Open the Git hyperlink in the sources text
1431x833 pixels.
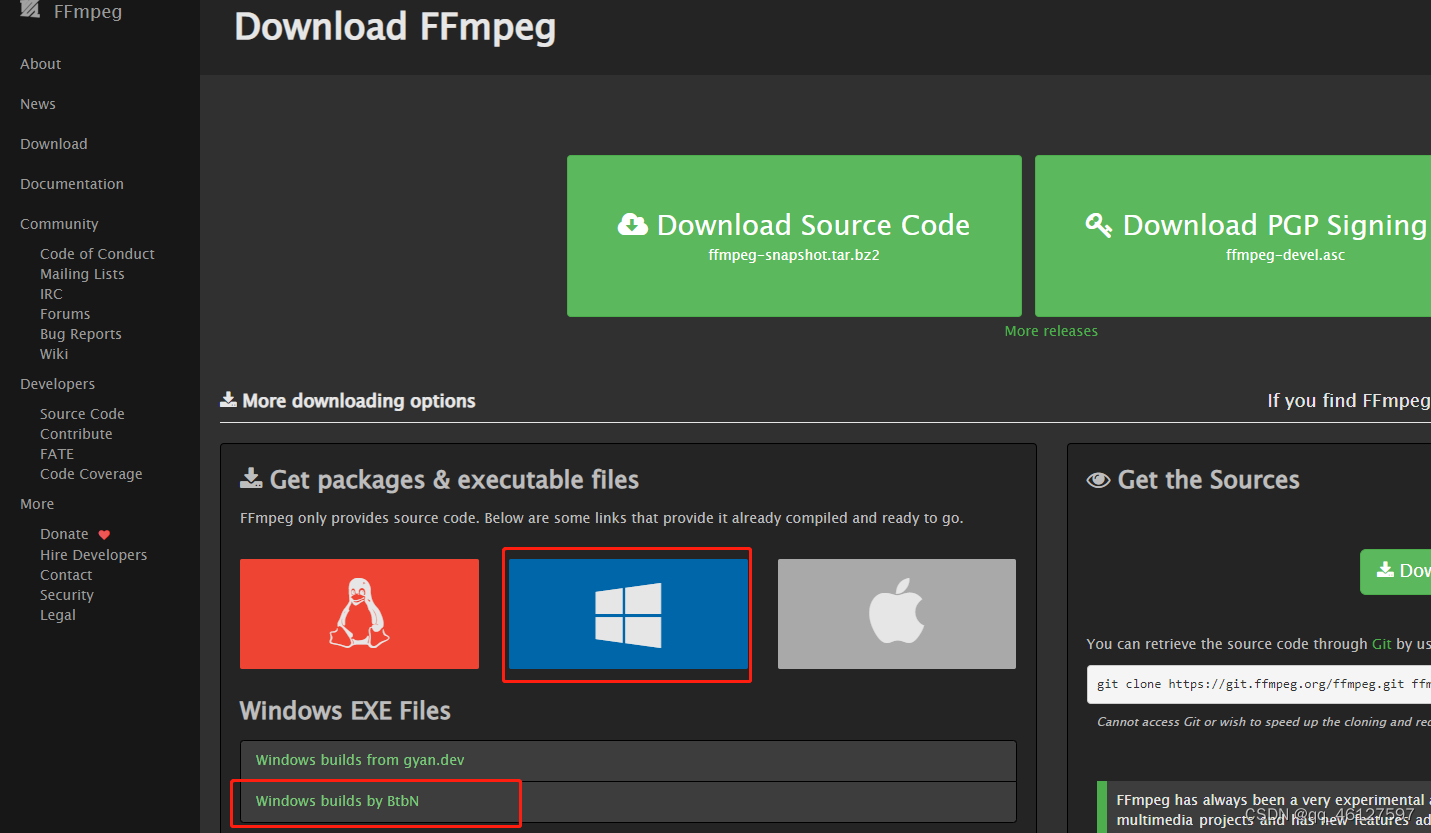[1381, 644]
